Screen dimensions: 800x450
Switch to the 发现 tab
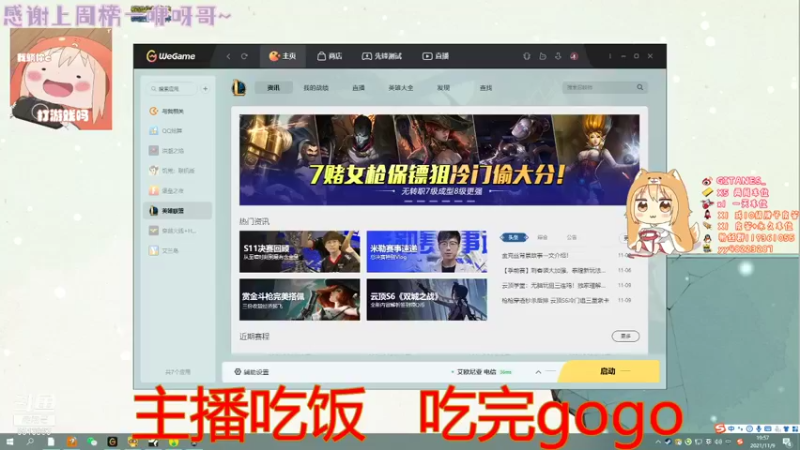pos(443,88)
